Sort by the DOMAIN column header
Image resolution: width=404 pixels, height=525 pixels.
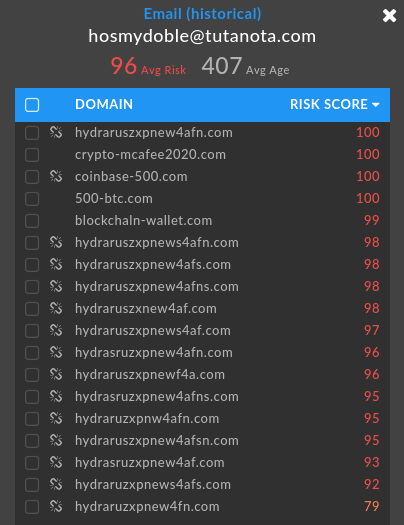(104, 104)
